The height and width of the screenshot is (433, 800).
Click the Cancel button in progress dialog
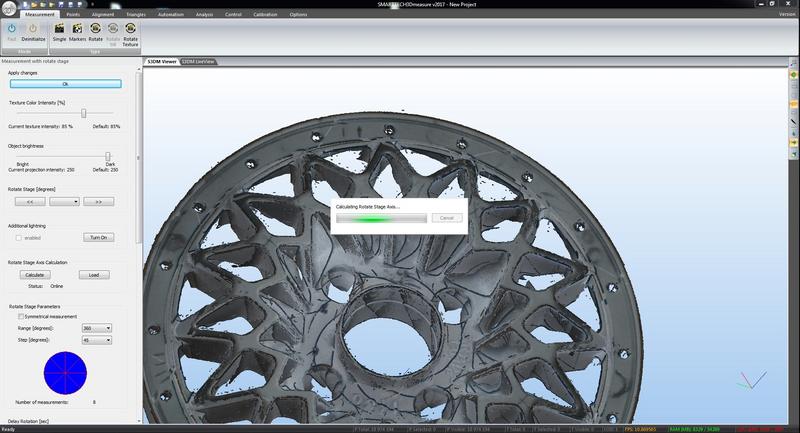tap(446, 218)
